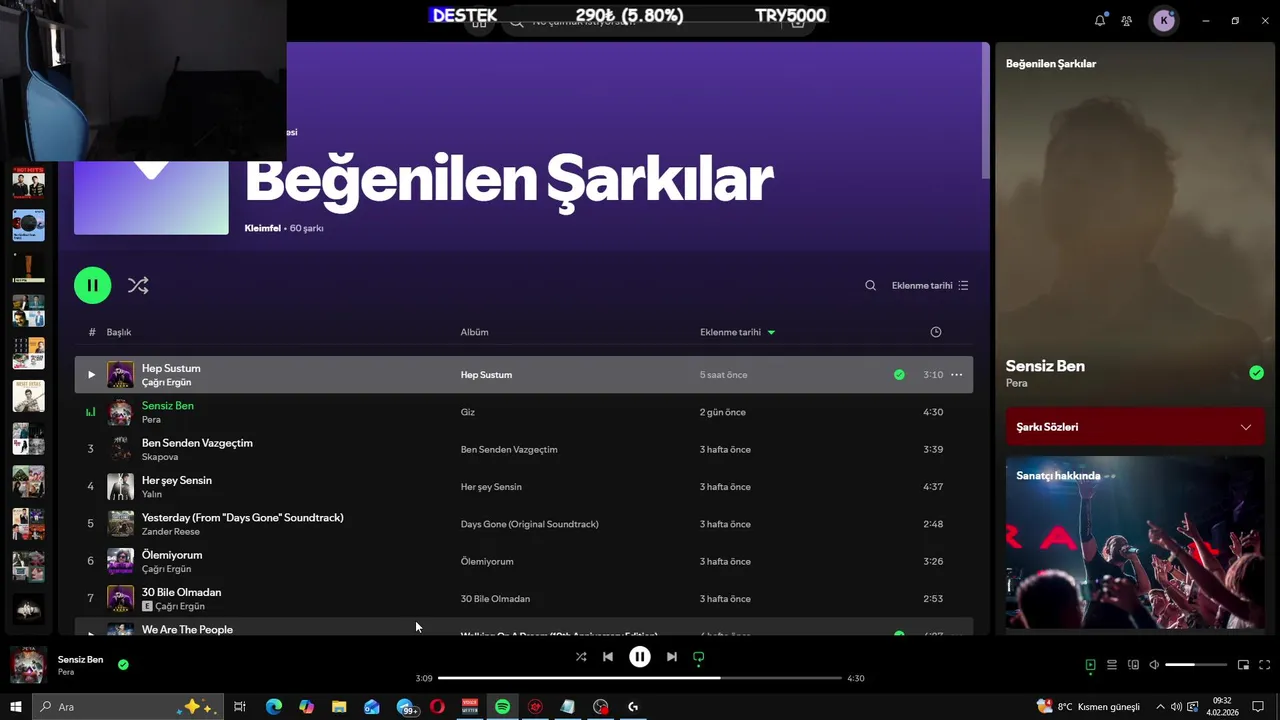Viewport: 1280px width, 720px height.
Task: Click duration 4:37 of Her şey Sensin
Action: (x=933, y=487)
